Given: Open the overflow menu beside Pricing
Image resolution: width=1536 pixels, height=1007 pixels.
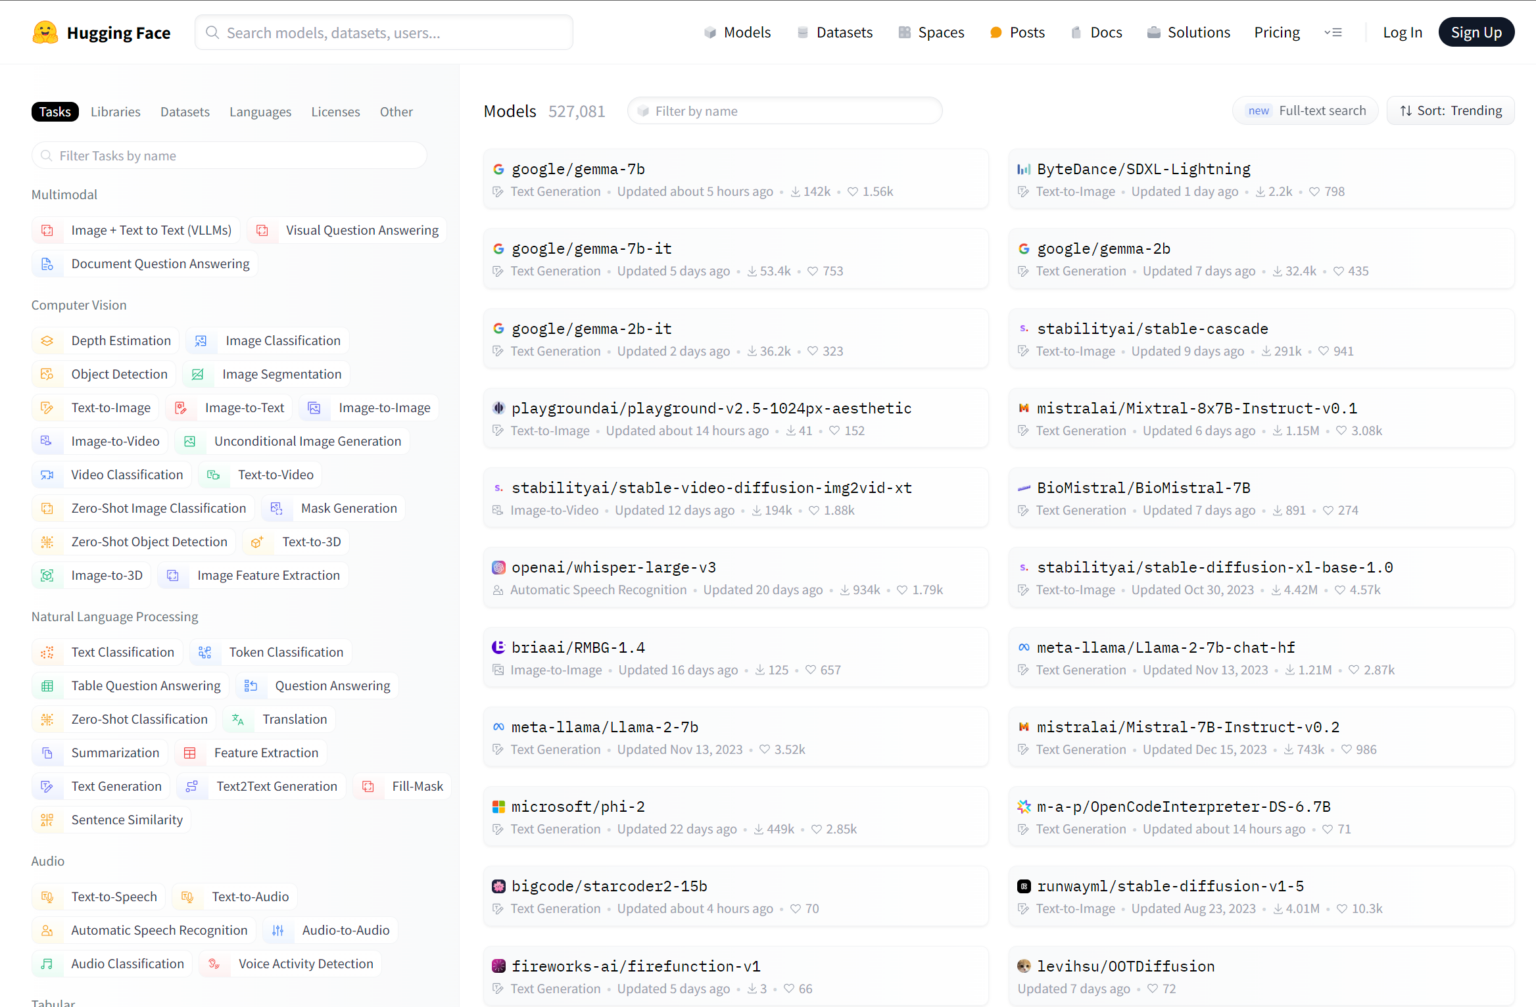Looking at the screenshot, I should (1333, 32).
